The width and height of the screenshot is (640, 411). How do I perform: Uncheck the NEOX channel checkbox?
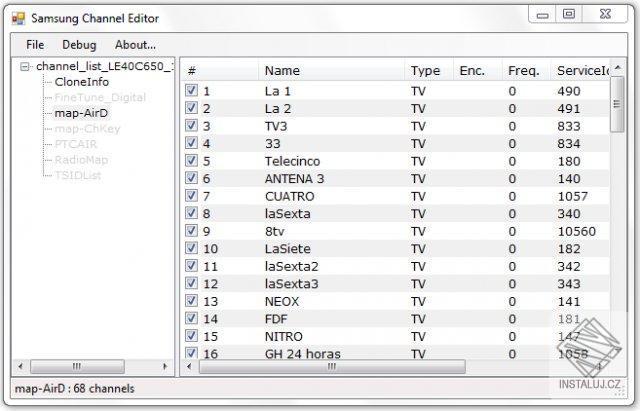191,301
